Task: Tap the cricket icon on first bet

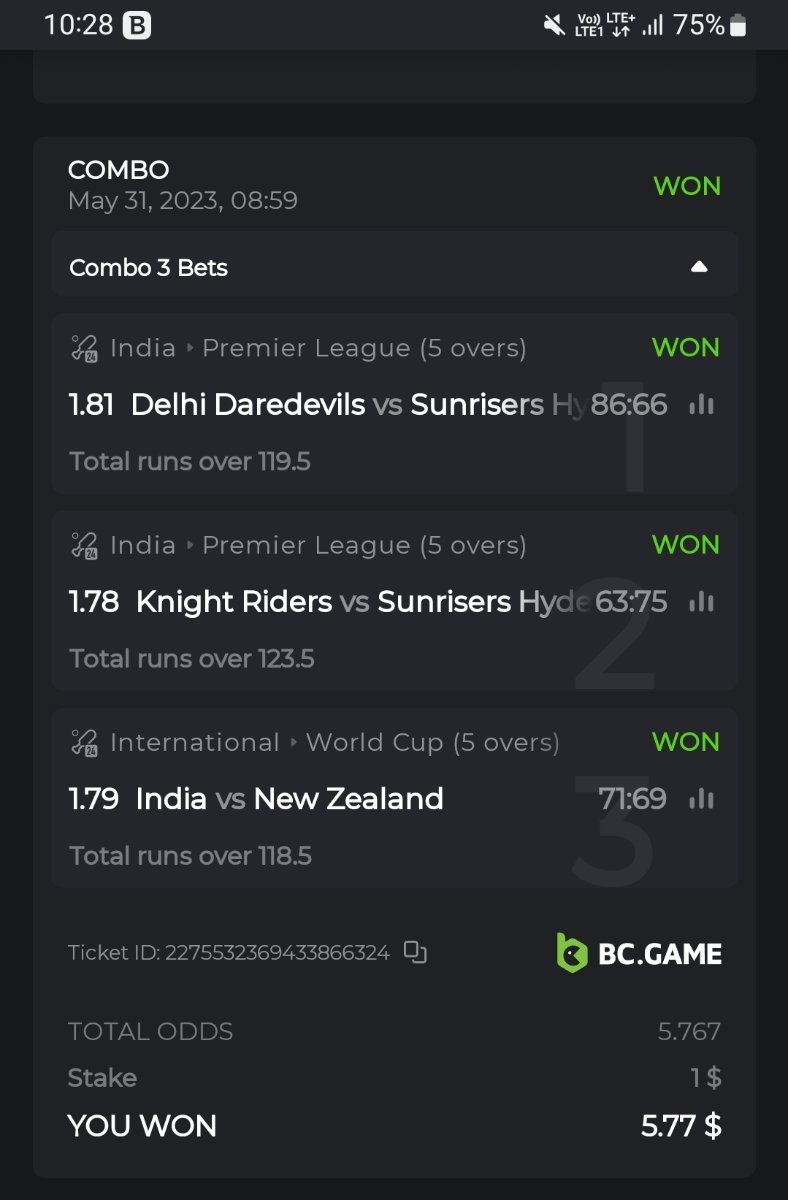Action: pyautogui.click(x=84, y=348)
